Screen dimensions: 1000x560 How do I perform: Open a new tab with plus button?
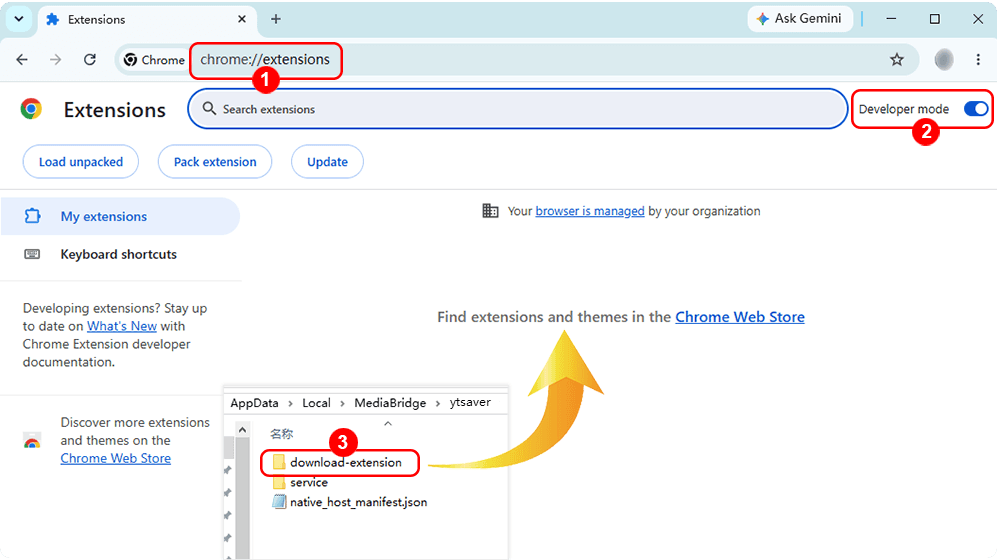click(276, 19)
